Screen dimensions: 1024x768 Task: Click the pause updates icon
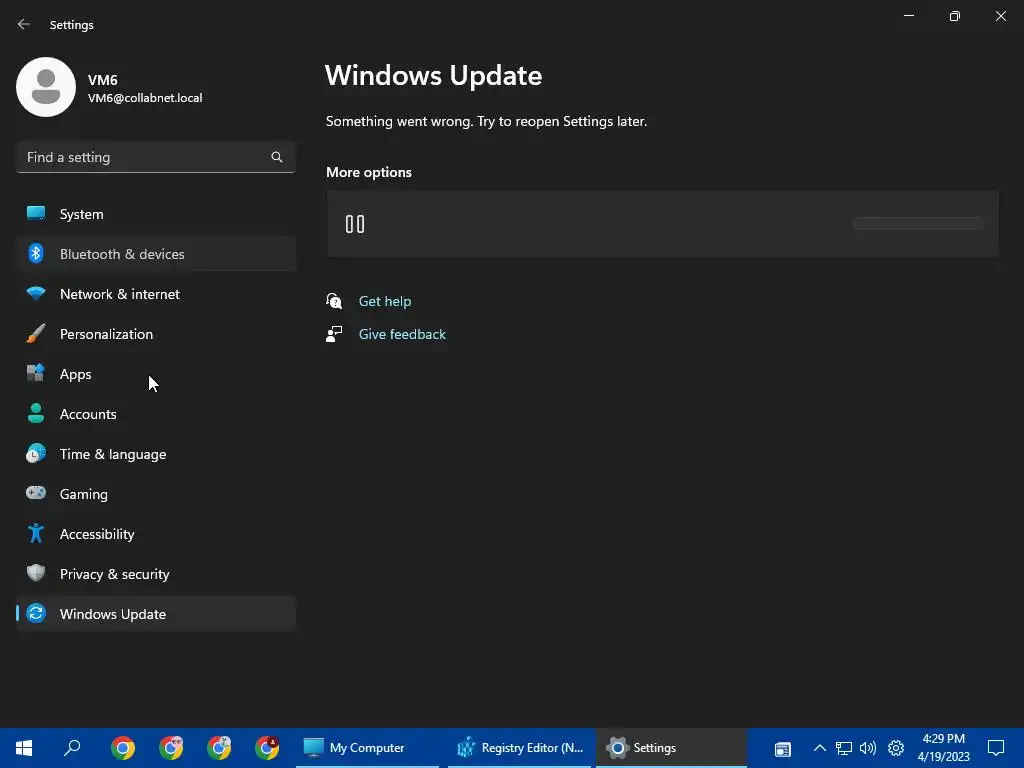pyautogui.click(x=355, y=224)
